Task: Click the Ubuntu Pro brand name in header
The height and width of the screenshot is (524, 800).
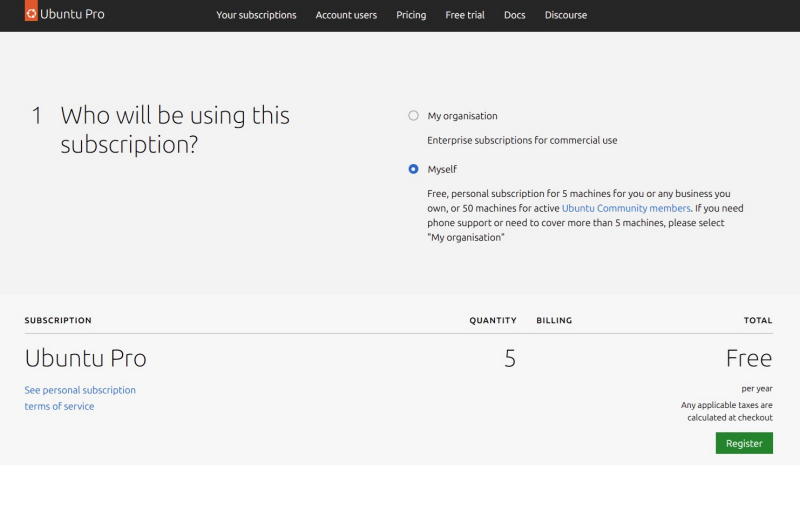Action: tap(72, 15)
